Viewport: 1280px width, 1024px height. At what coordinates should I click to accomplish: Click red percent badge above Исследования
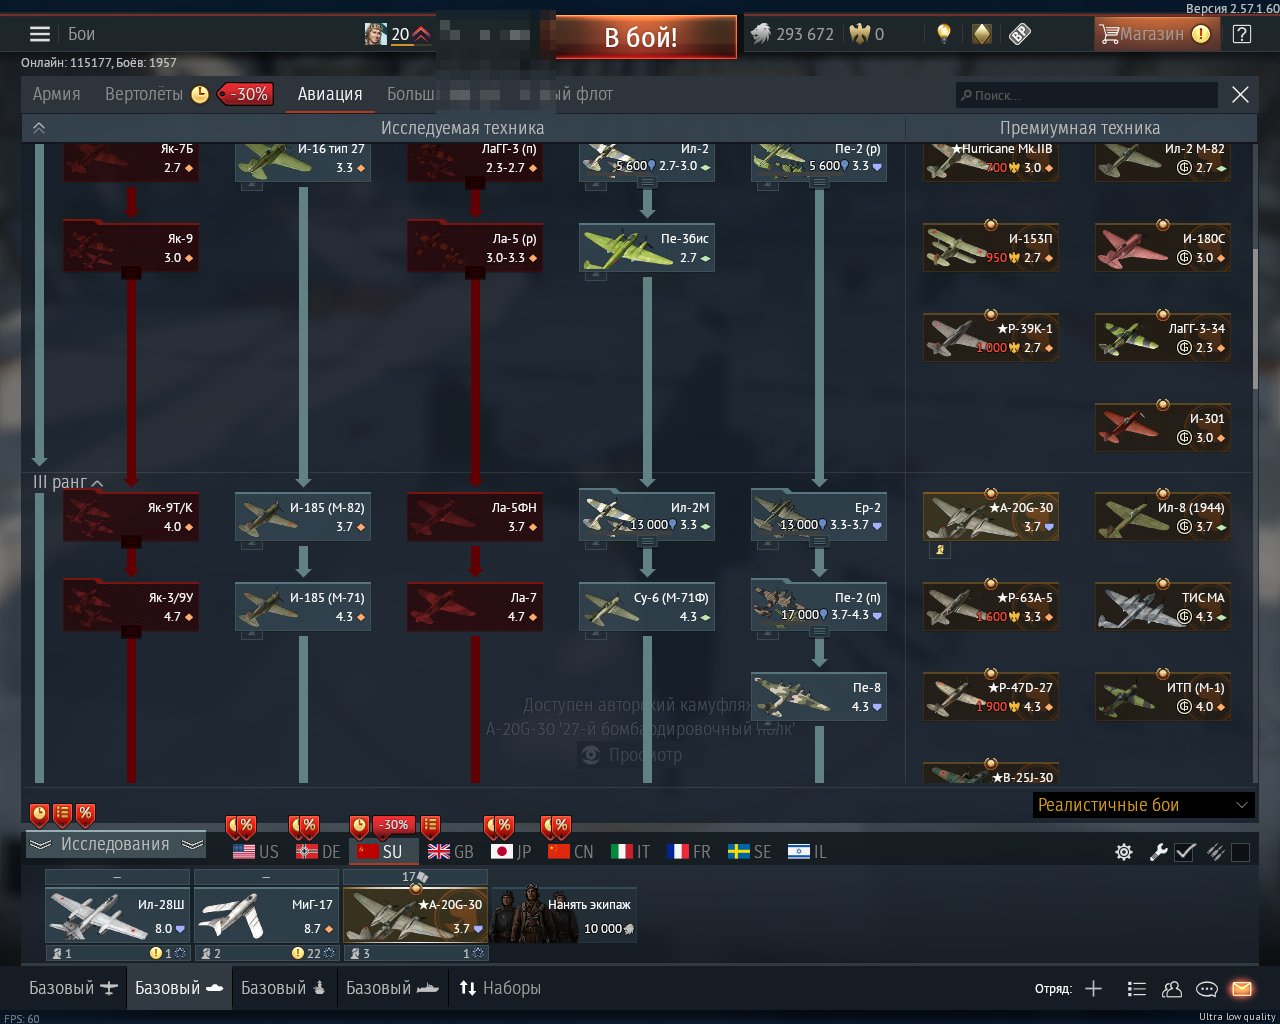coord(85,814)
